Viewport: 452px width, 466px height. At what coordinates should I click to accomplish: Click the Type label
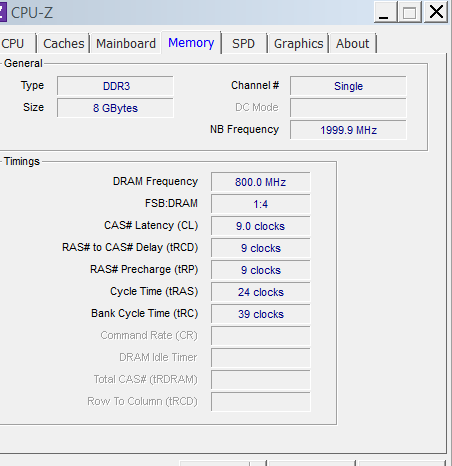32,86
